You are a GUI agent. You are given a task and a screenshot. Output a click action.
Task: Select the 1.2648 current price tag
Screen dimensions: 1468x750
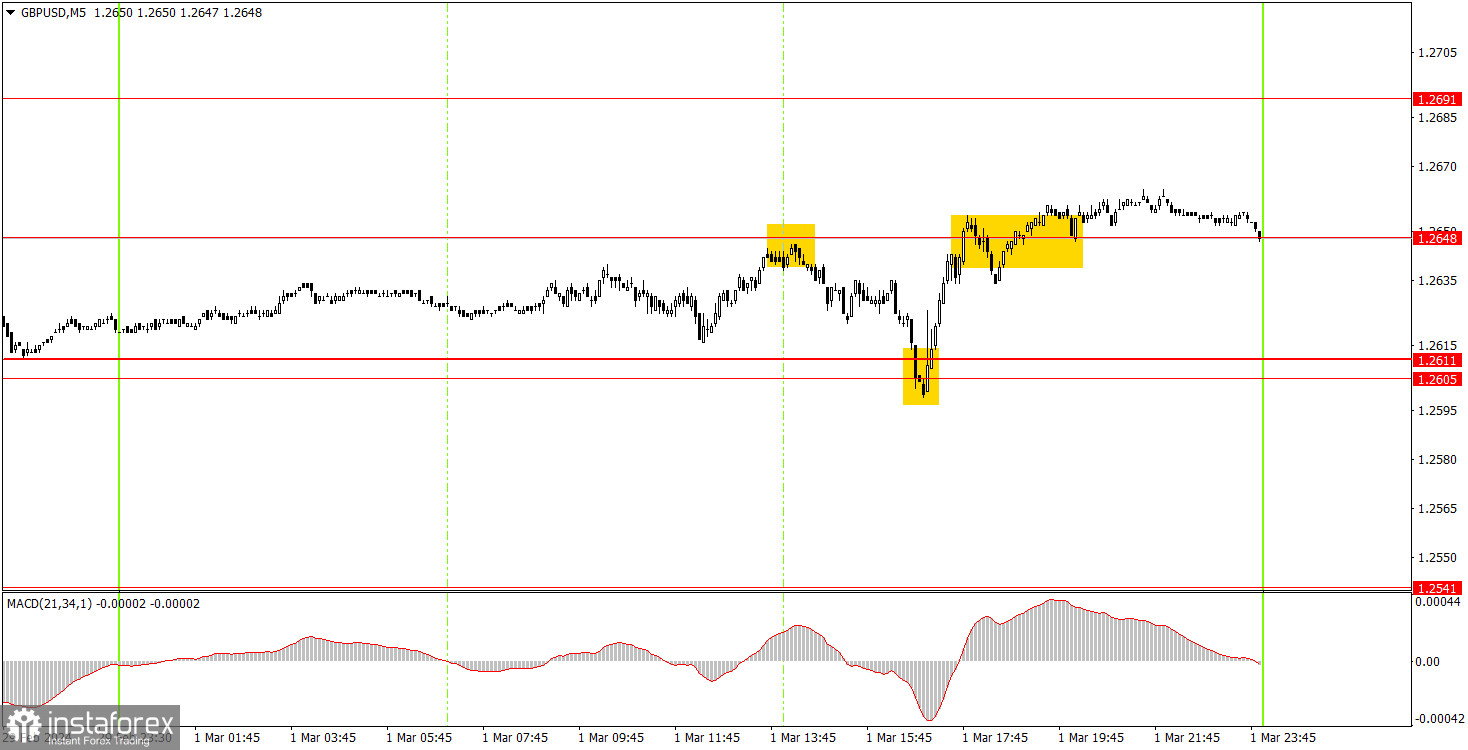(x=1437, y=238)
